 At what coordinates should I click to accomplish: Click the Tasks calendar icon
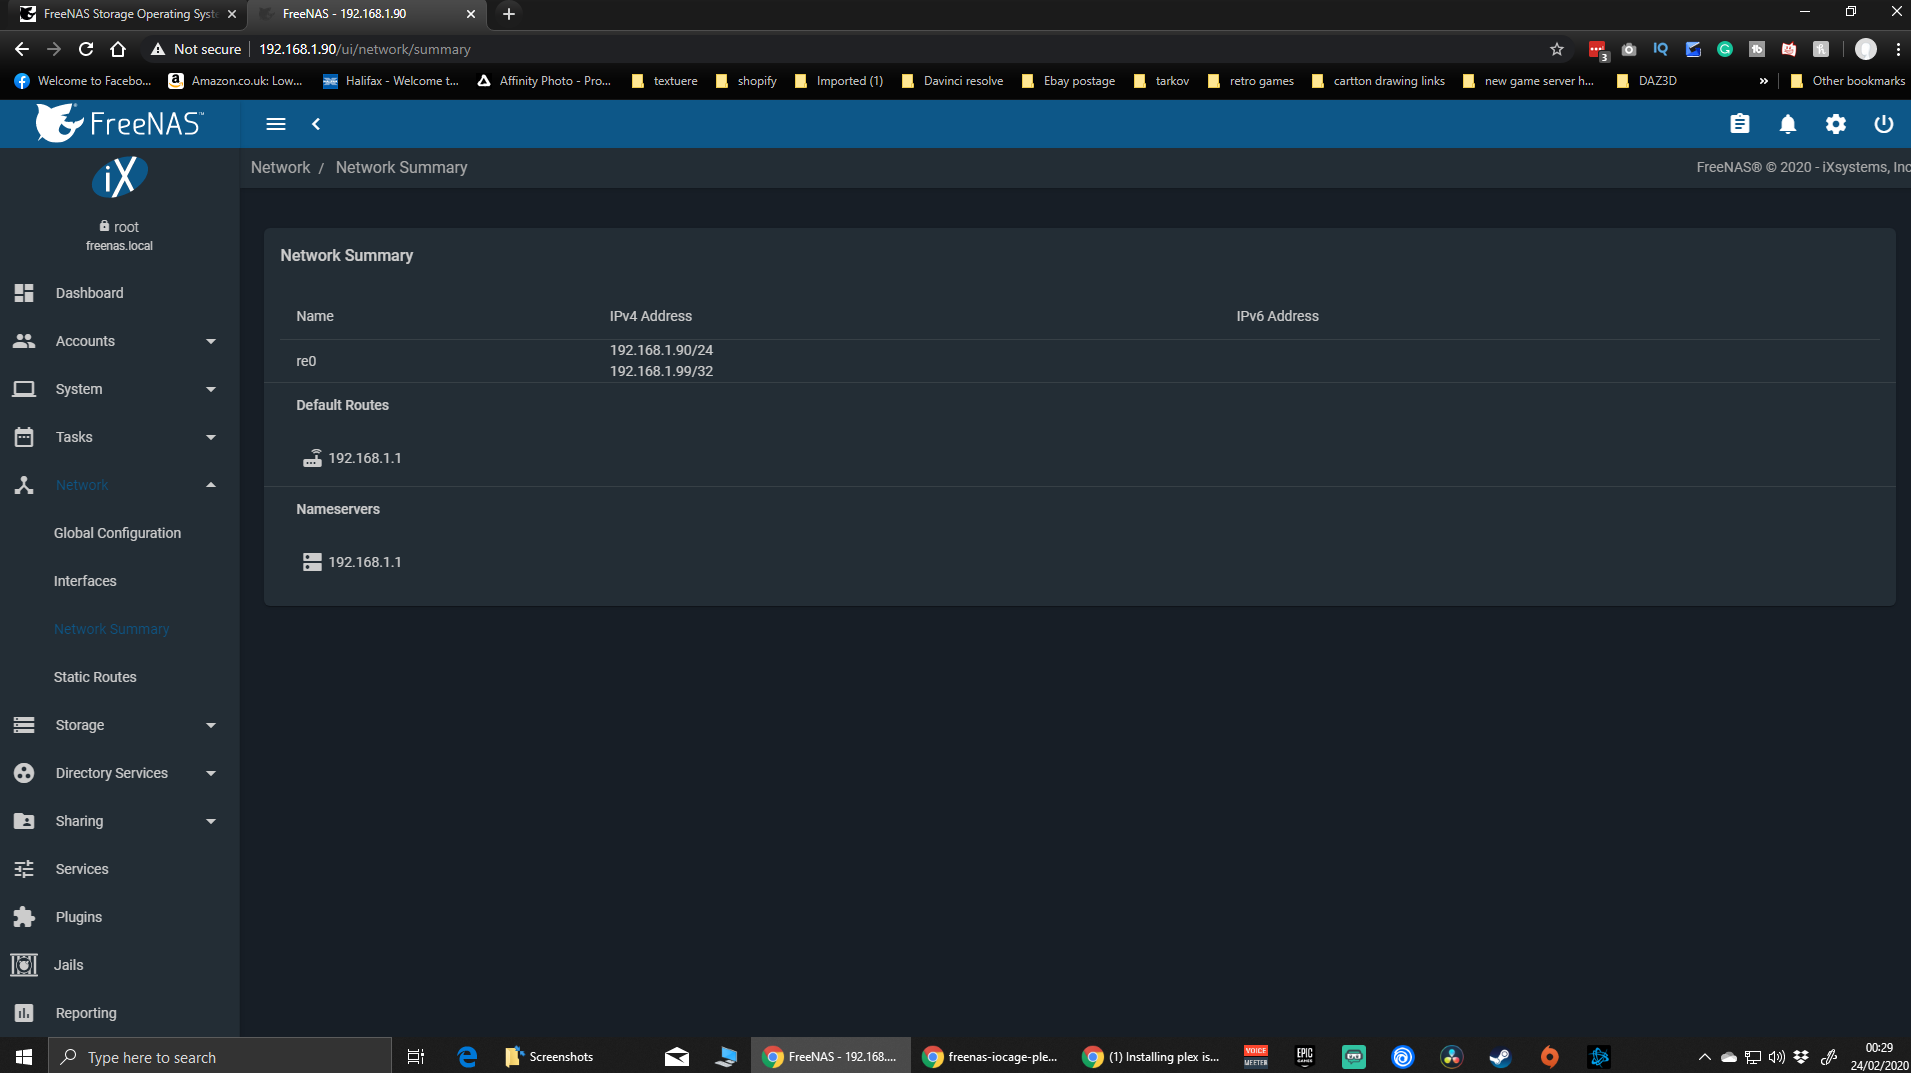pyautogui.click(x=24, y=437)
